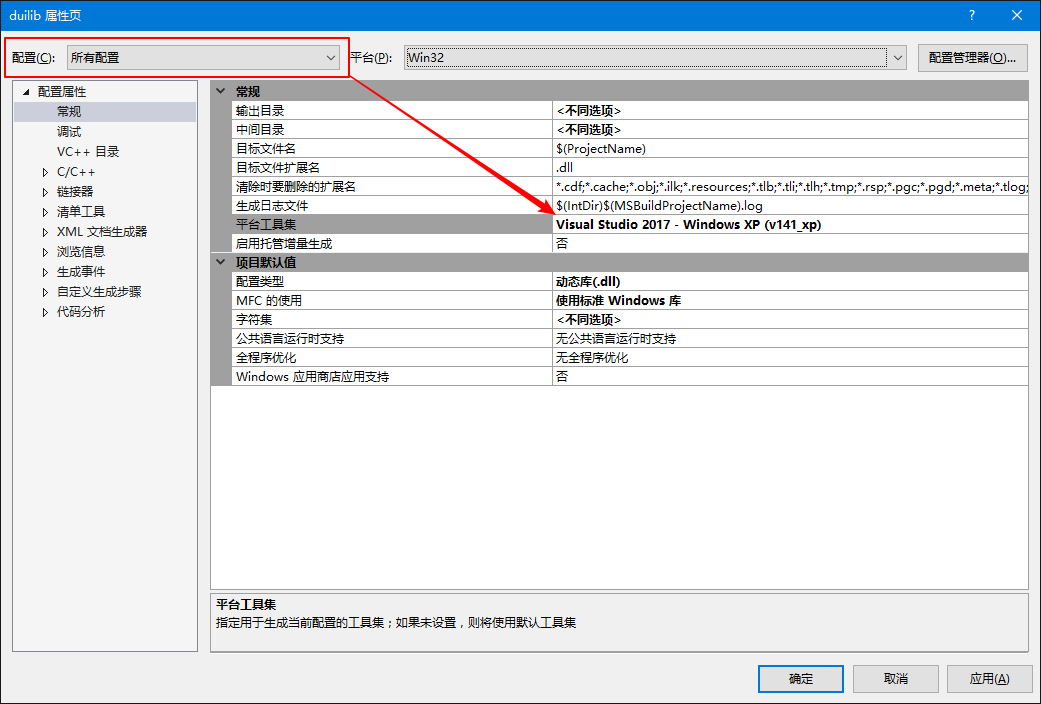This screenshot has width=1041, height=704.
Task: Click the 确定 button
Action: pos(801,679)
